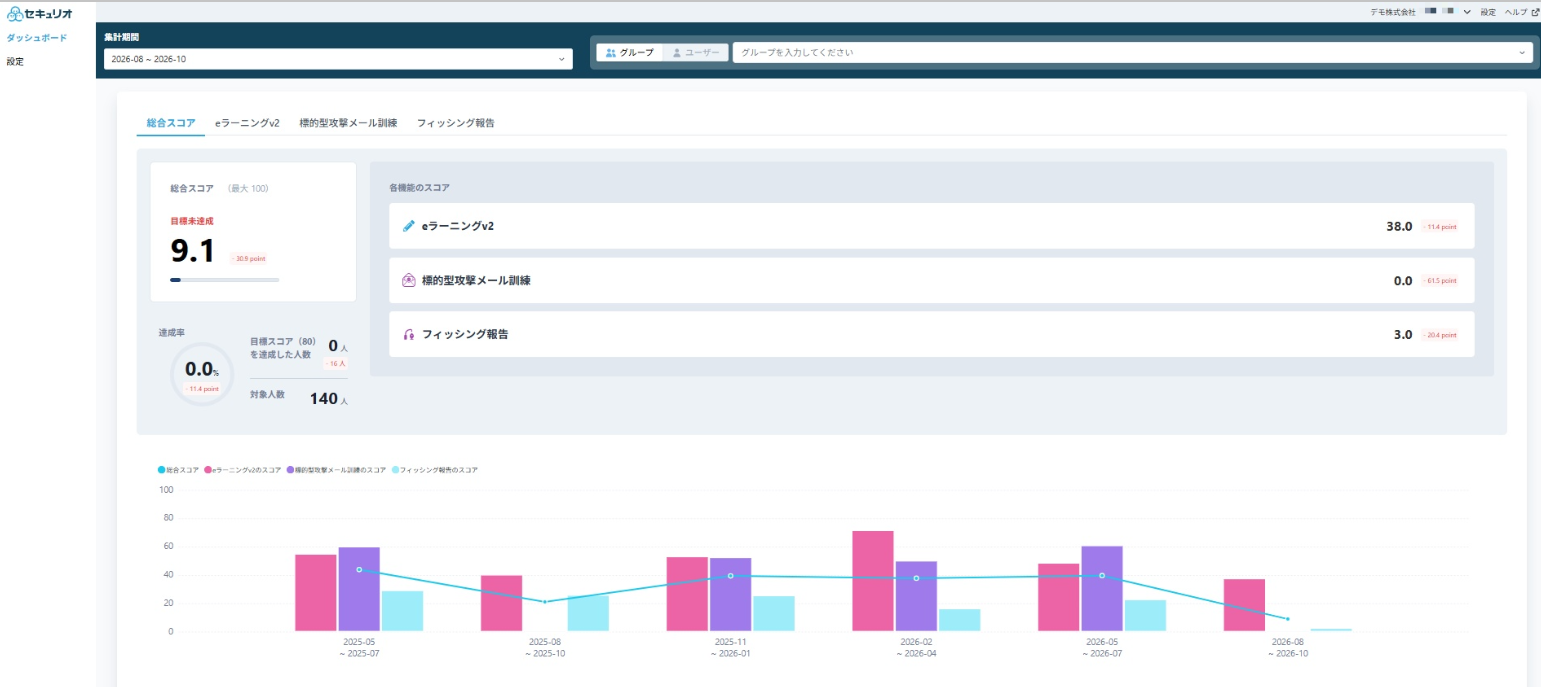This screenshot has height=687, width=1541.
Task: Click the line point at 2025-08
Action: (545, 602)
